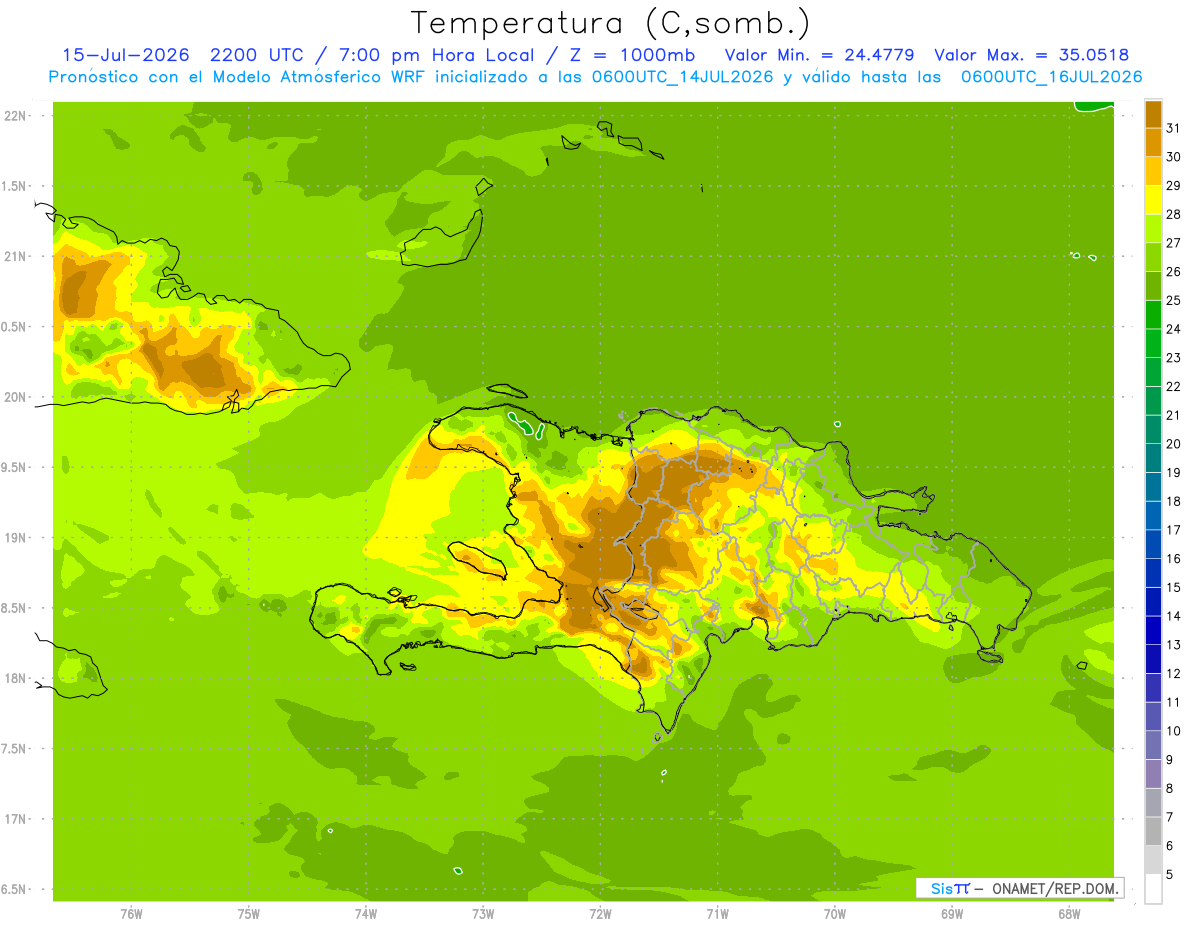The width and height of the screenshot is (1200, 927).
Task: Click the "76W" longitude axis label
Action: click(131, 914)
